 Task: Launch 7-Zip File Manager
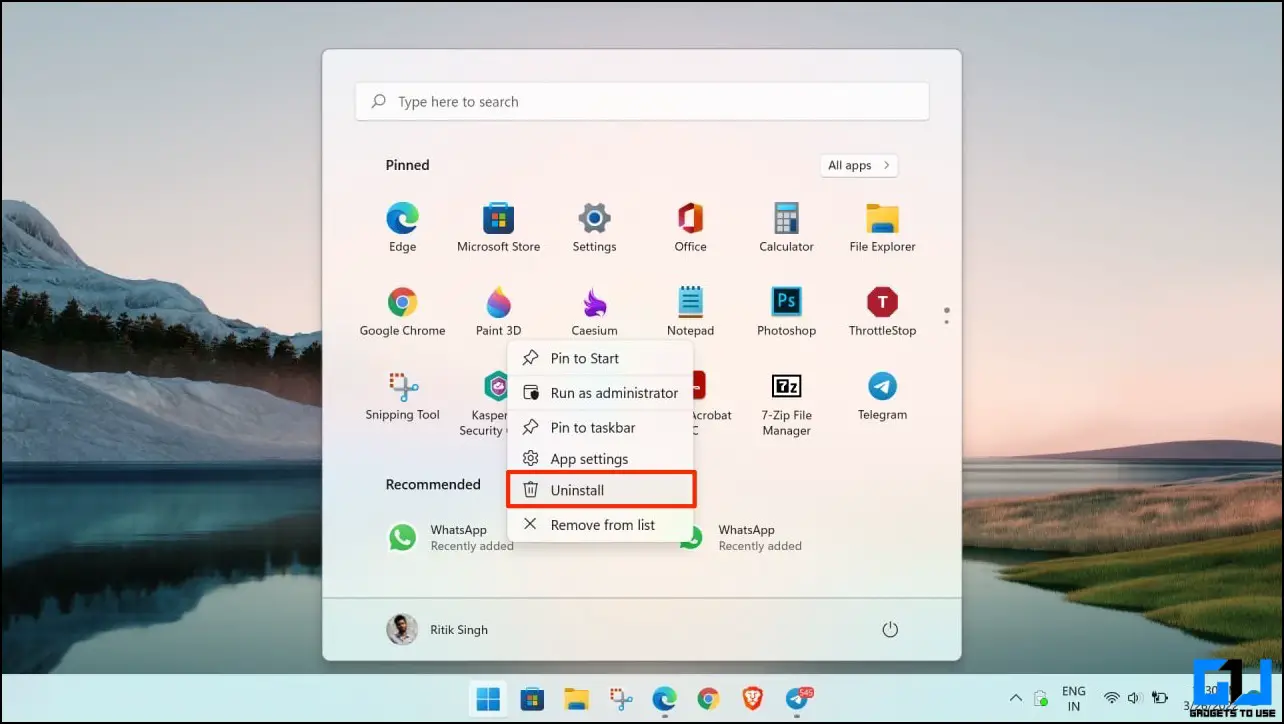786,404
